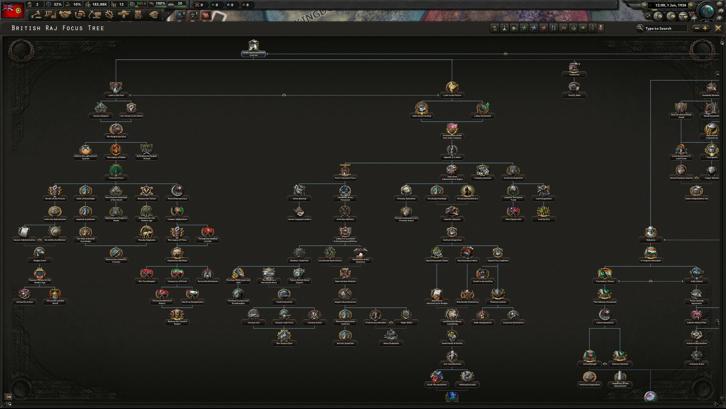Select the tricolor flag focus in right branch

click(650, 252)
